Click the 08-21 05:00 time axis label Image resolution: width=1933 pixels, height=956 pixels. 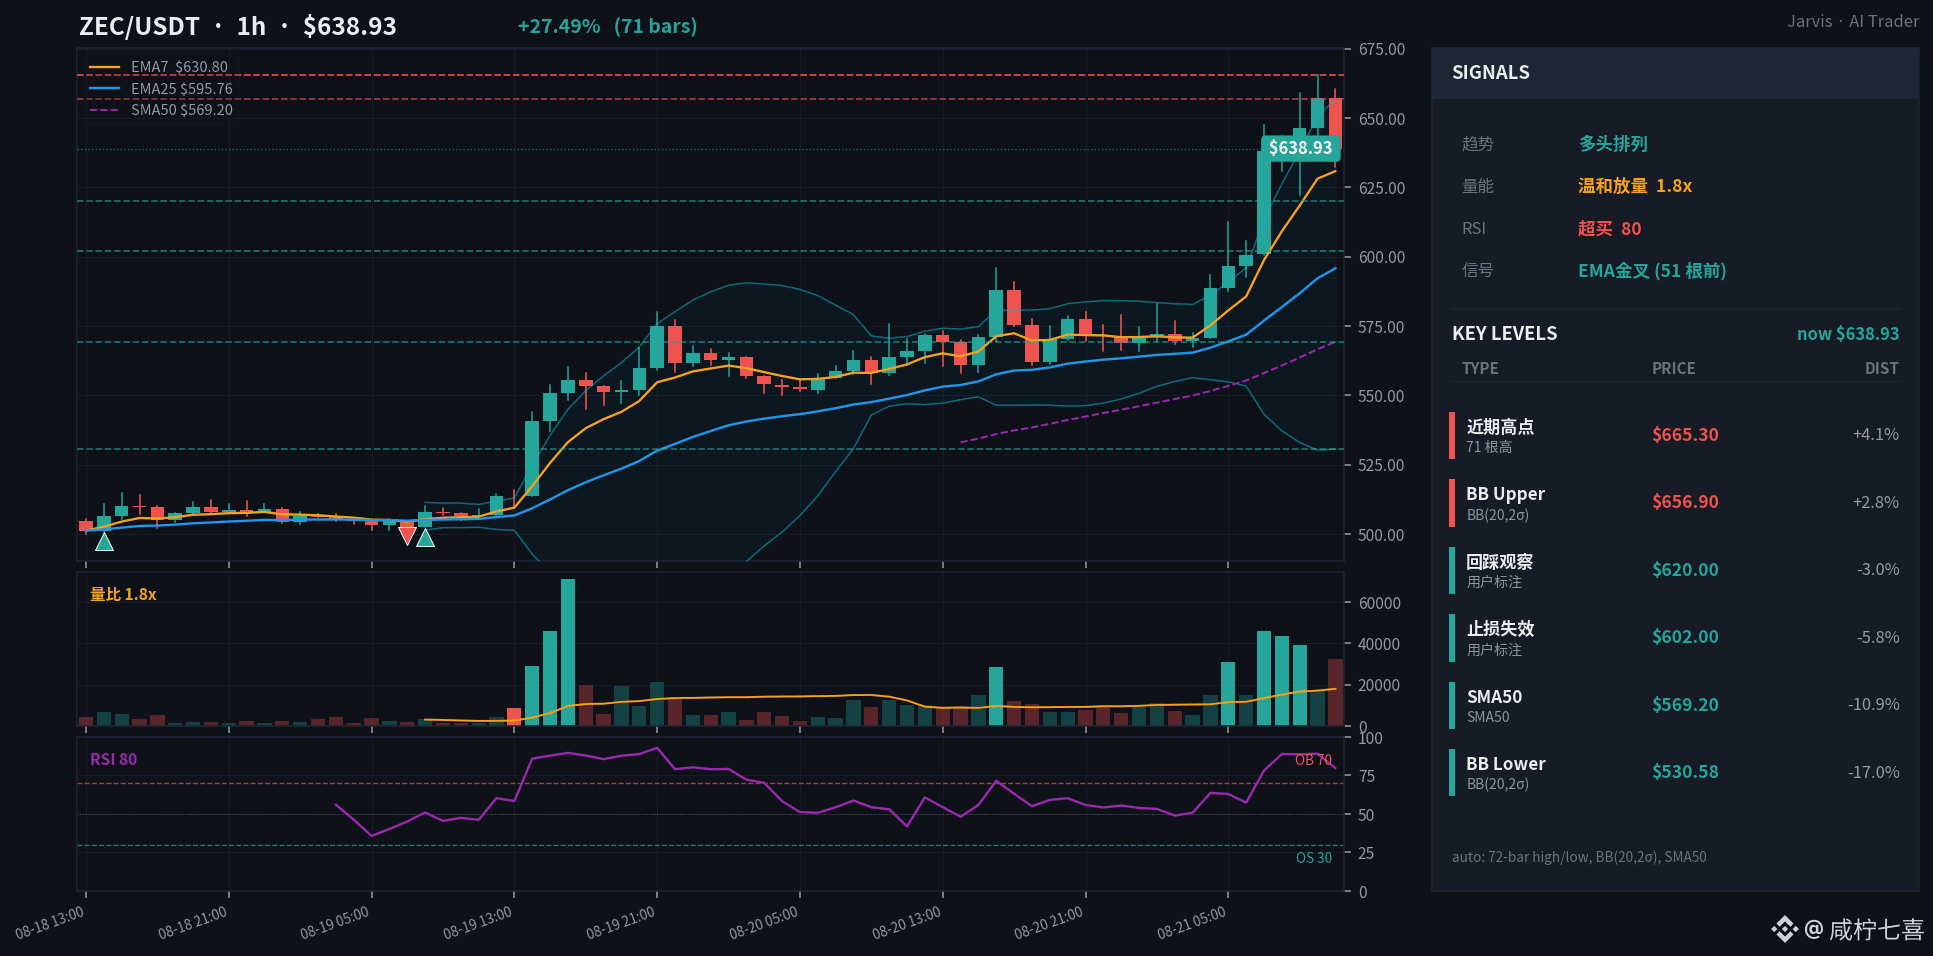1192,922
